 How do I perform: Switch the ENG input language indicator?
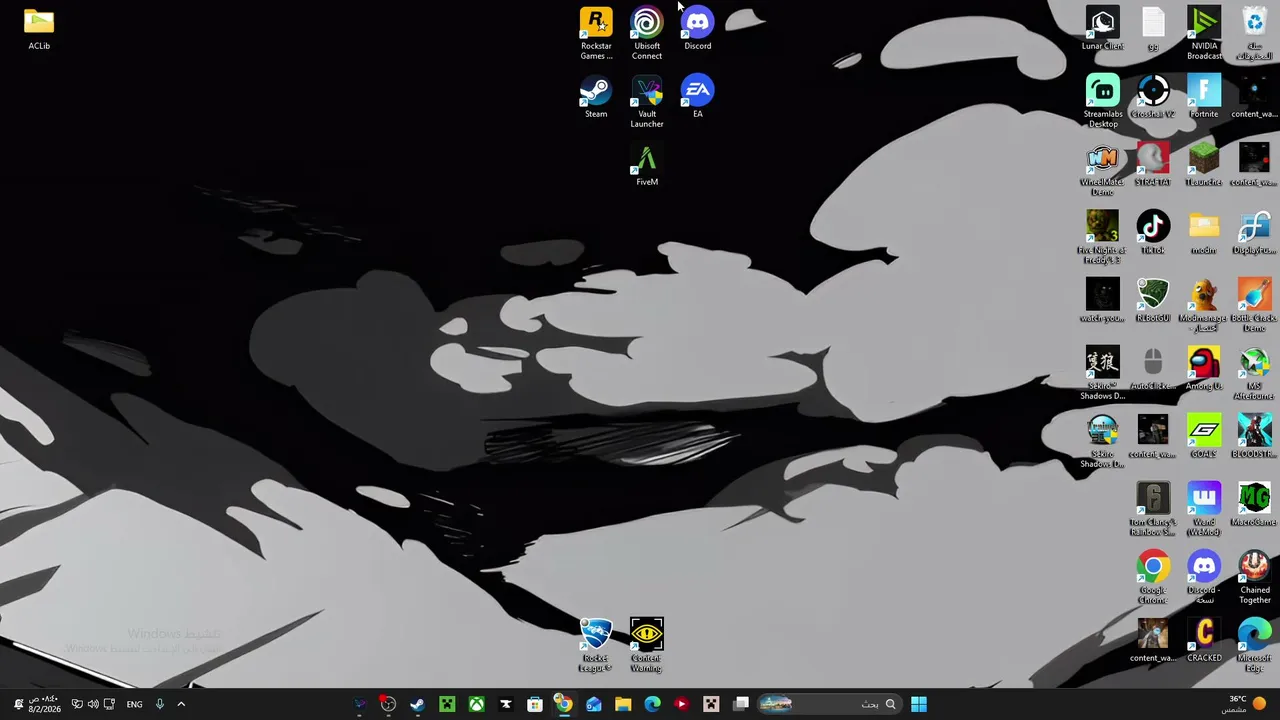134,704
